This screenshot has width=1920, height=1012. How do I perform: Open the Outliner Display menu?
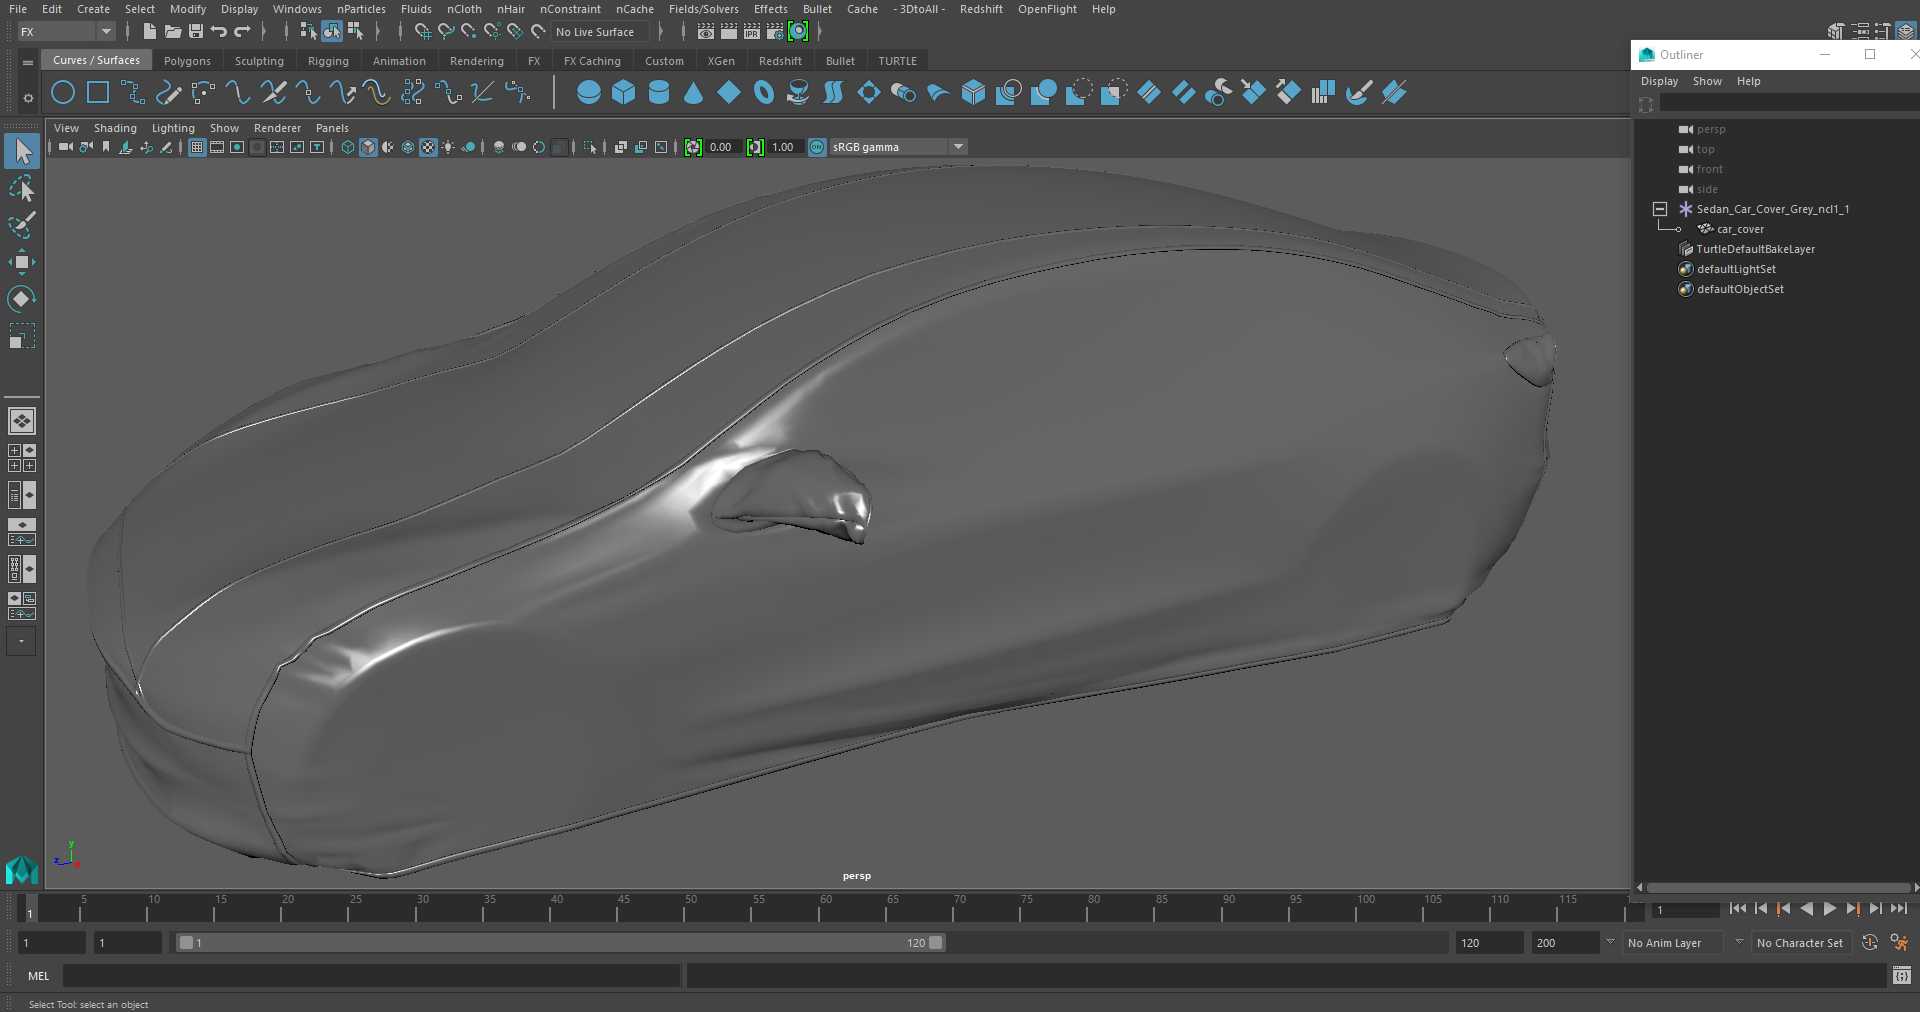pos(1659,81)
